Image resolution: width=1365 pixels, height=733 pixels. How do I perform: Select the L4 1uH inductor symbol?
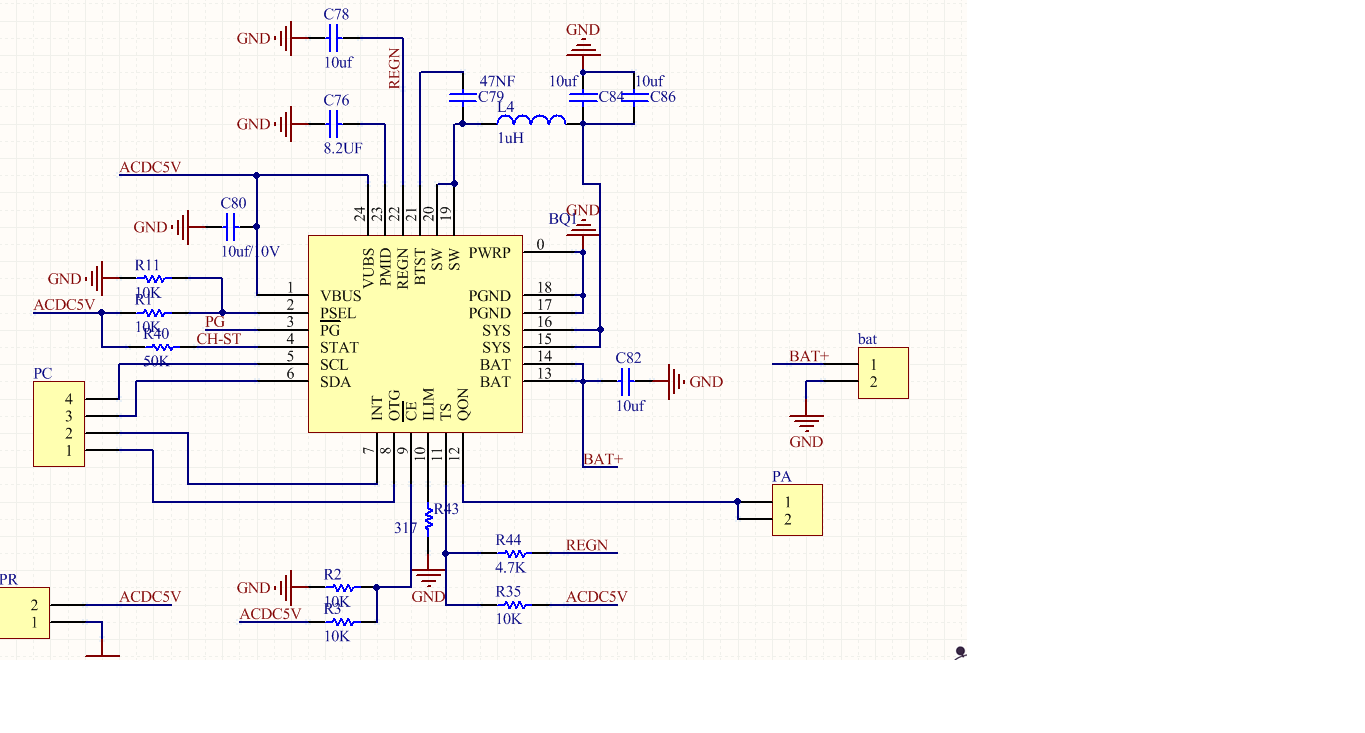click(531, 121)
